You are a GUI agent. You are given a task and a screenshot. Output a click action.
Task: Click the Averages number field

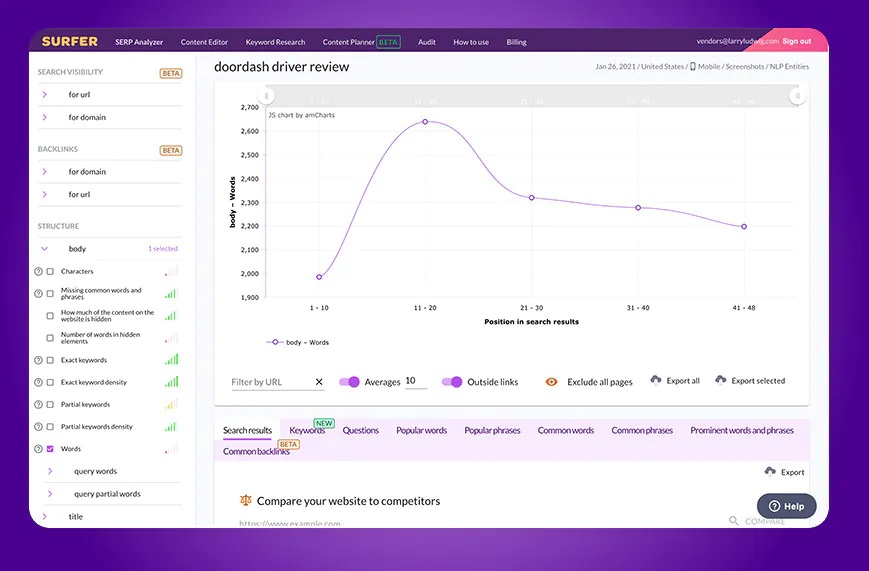pyautogui.click(x=416, y=381)
